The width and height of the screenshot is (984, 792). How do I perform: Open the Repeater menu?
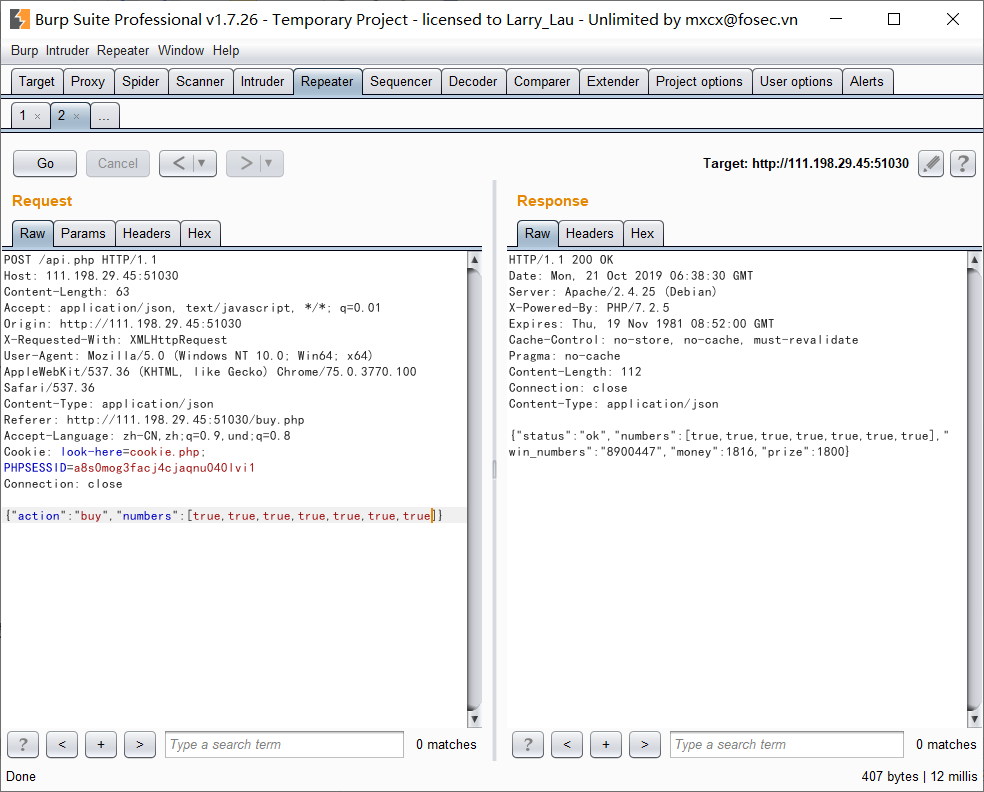click(x=123, y=51)
